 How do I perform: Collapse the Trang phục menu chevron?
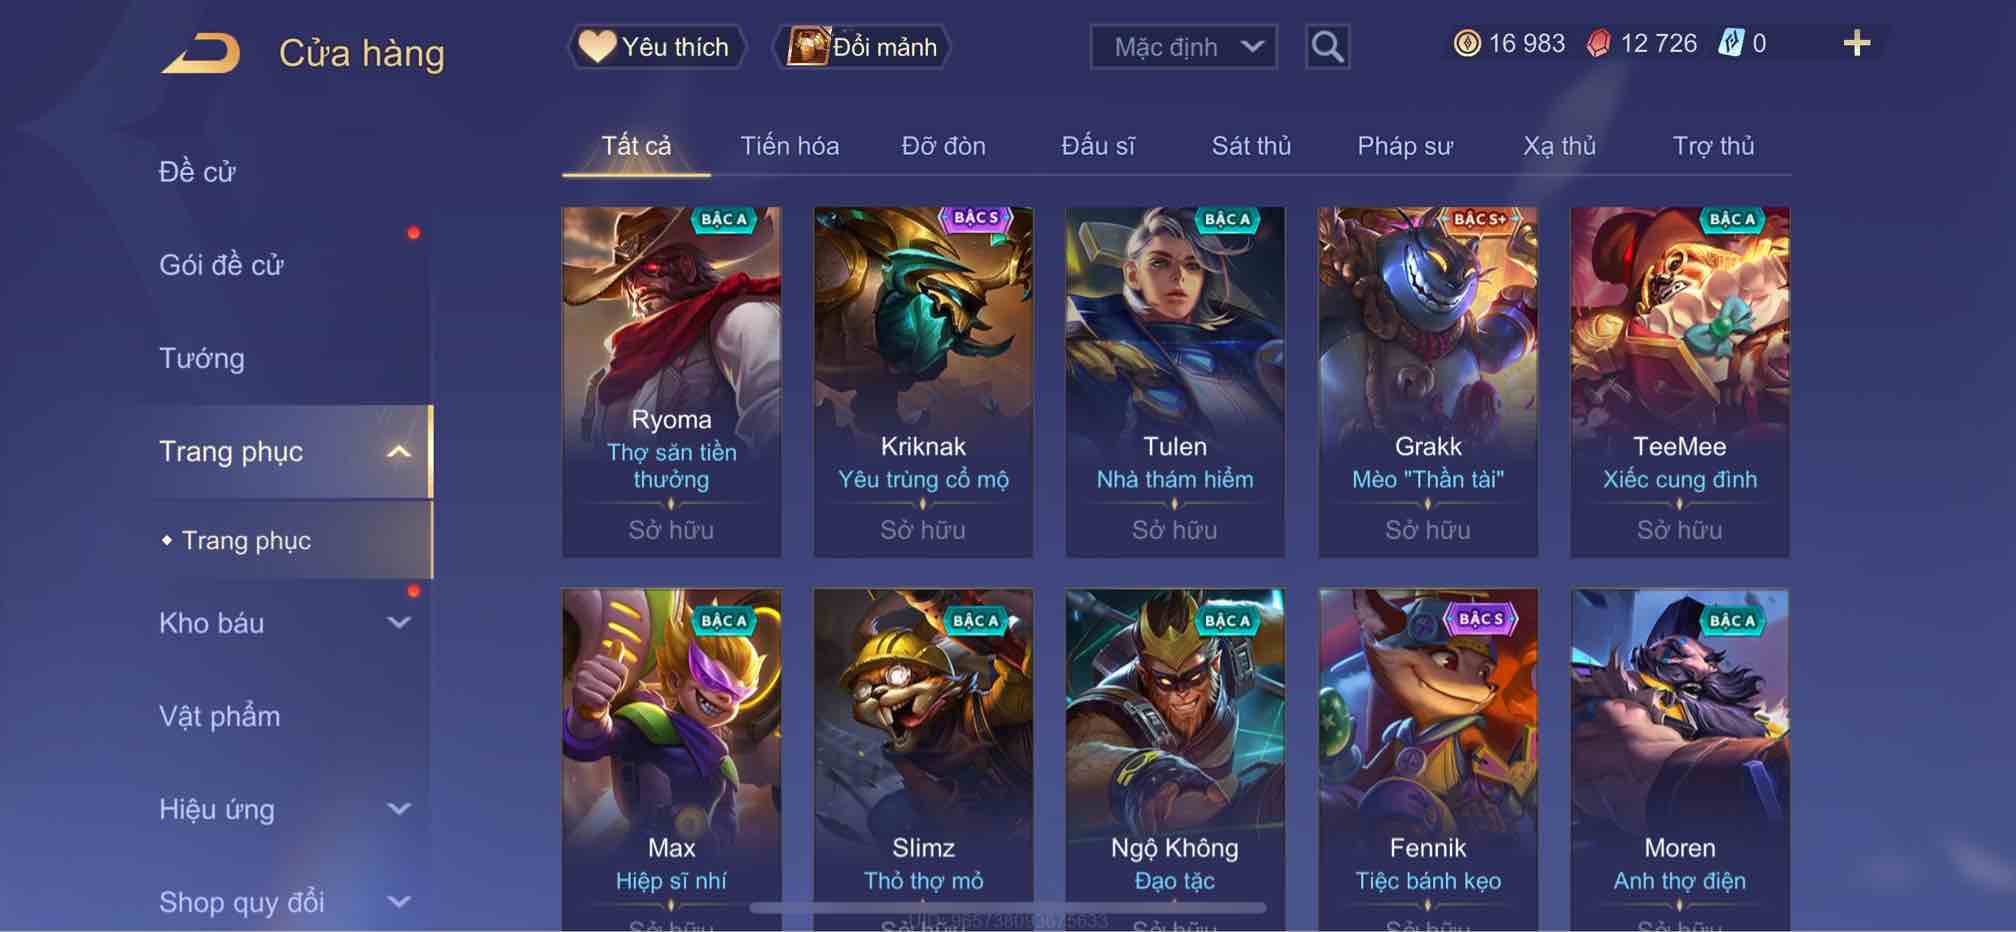(398, 452)
